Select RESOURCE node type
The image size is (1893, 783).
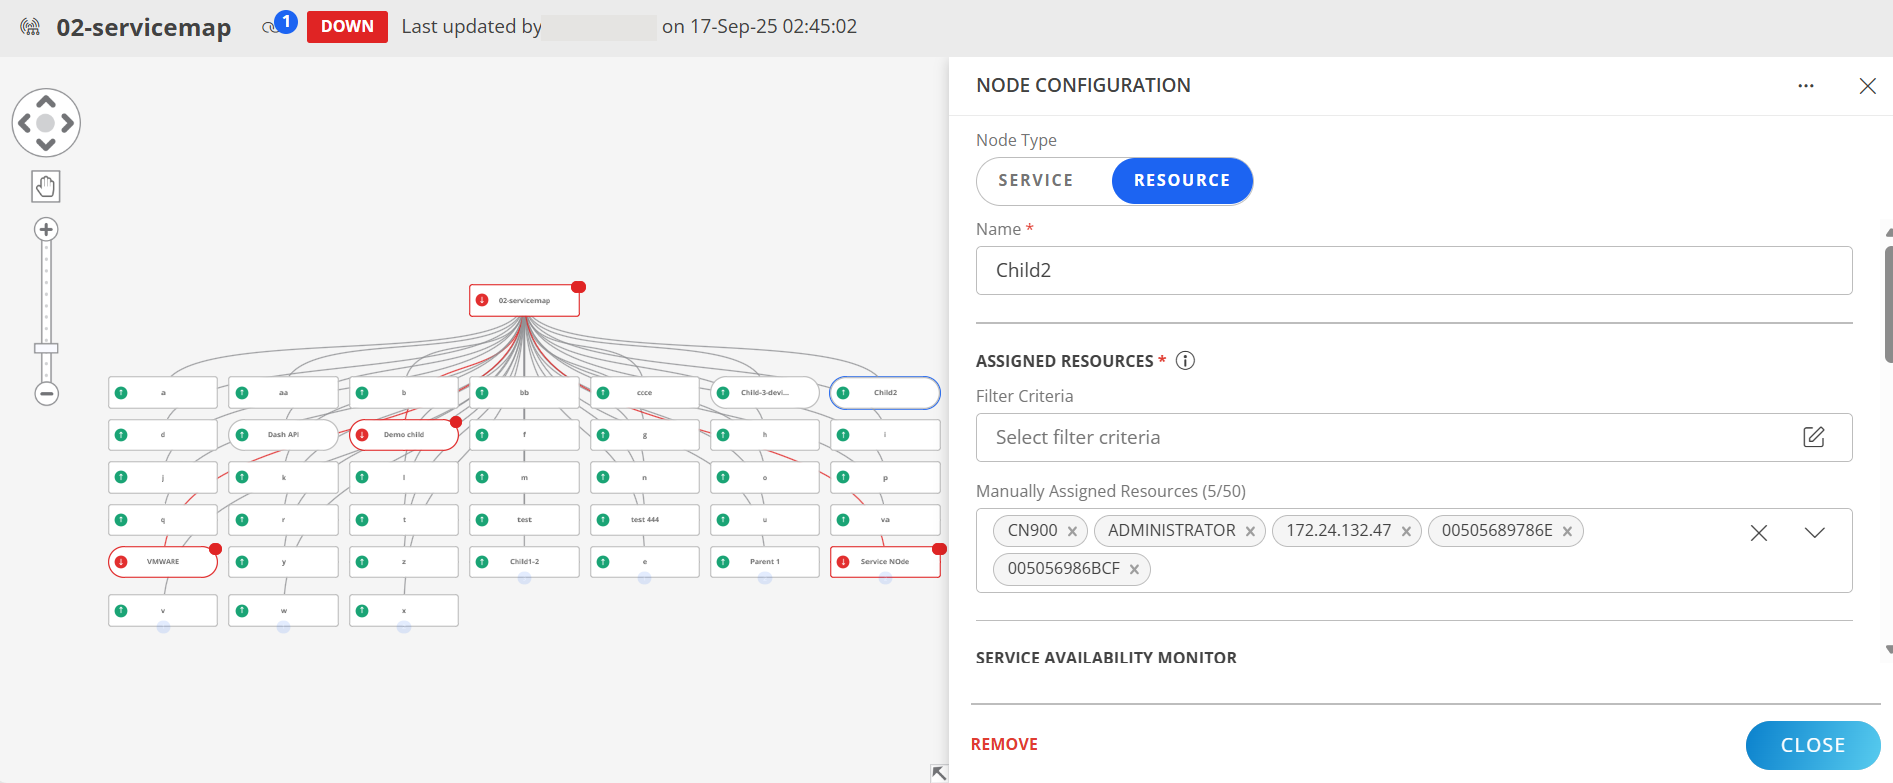(x=1182, y=181)
